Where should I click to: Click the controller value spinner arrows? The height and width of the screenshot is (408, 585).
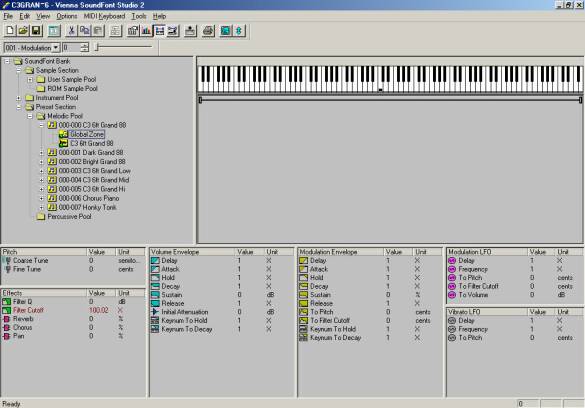click(85, 48)
